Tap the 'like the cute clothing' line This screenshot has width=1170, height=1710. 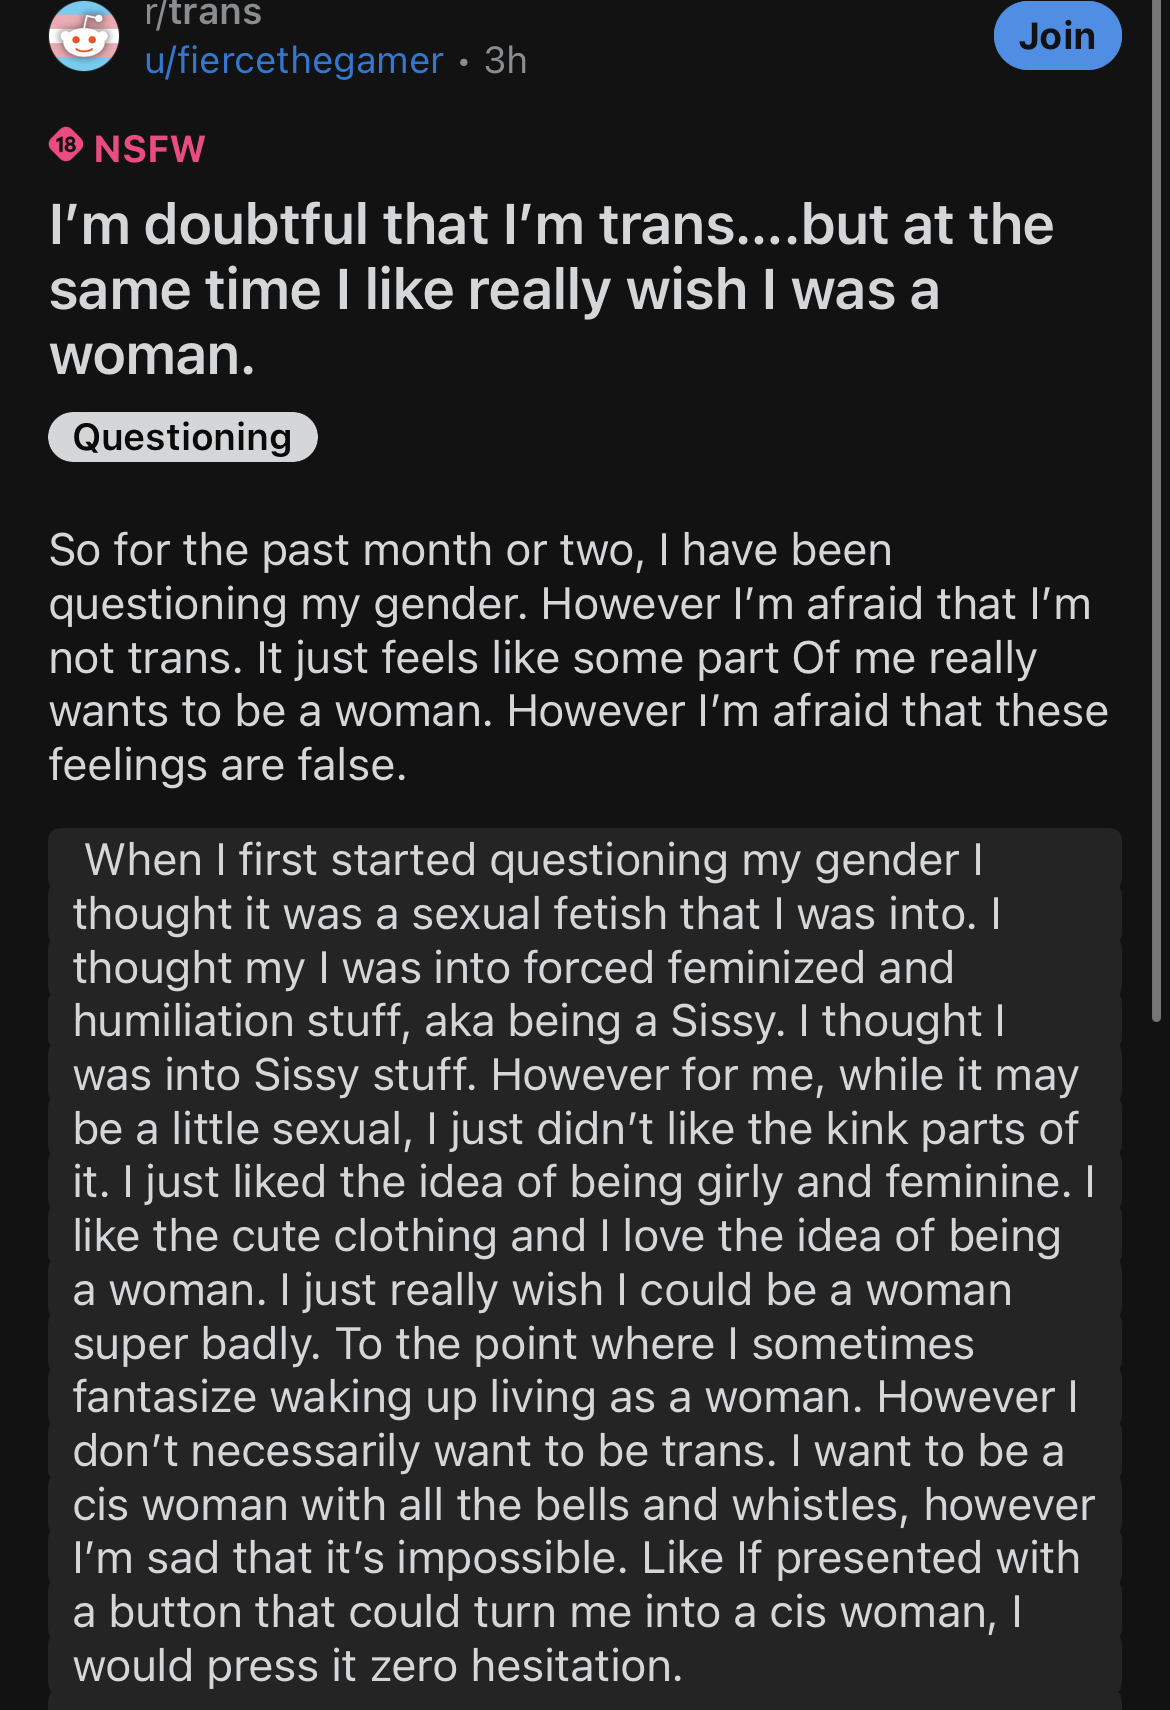567,1236
